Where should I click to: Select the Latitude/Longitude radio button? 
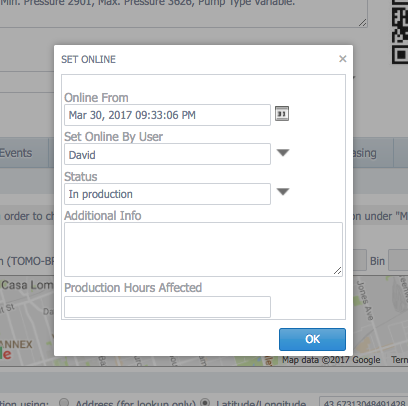click(x=205, y=402)
